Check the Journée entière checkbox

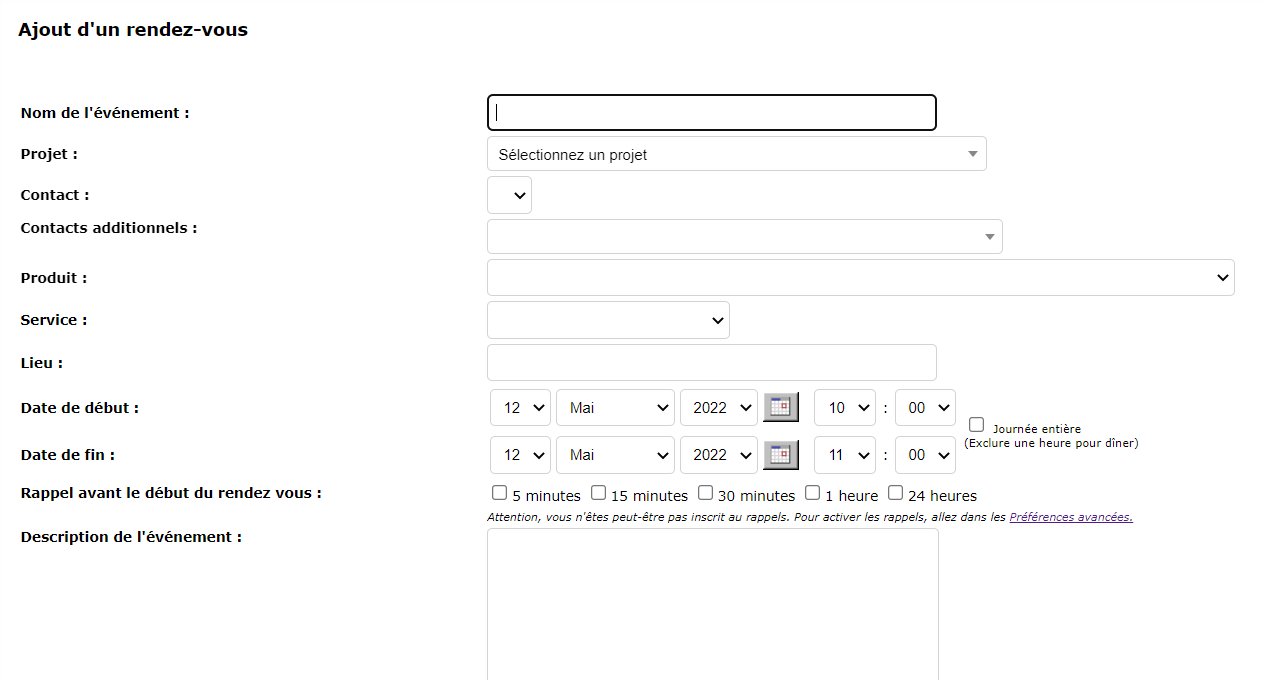[976, 425]
